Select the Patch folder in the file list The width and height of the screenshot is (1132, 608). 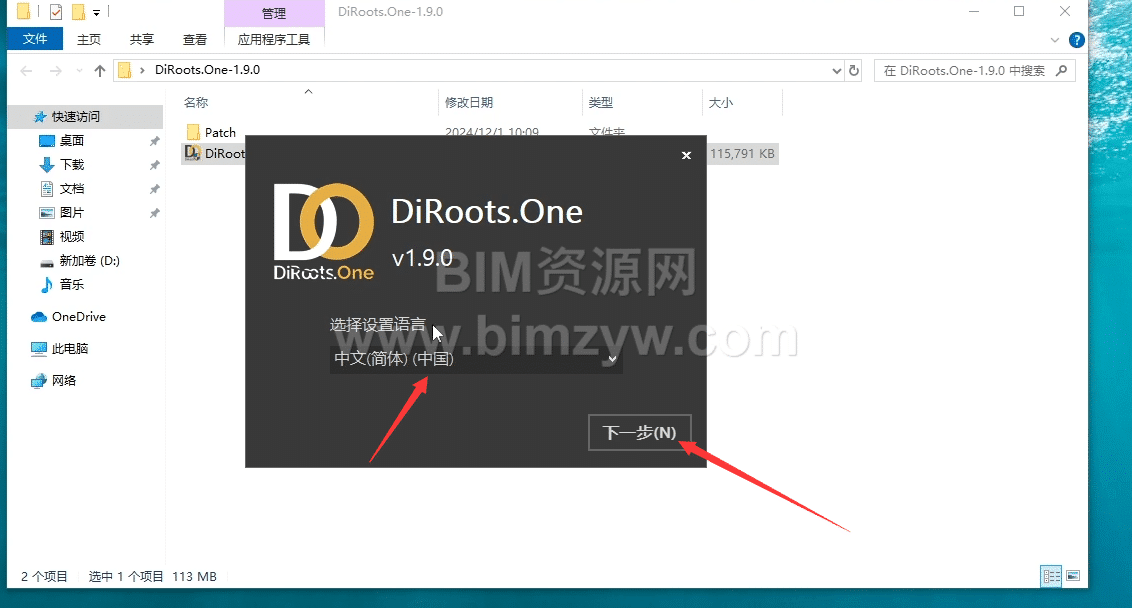tap(220, 132)
